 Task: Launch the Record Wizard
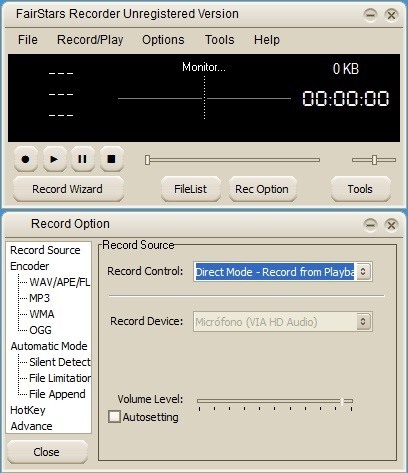click(x=68, y=189)
